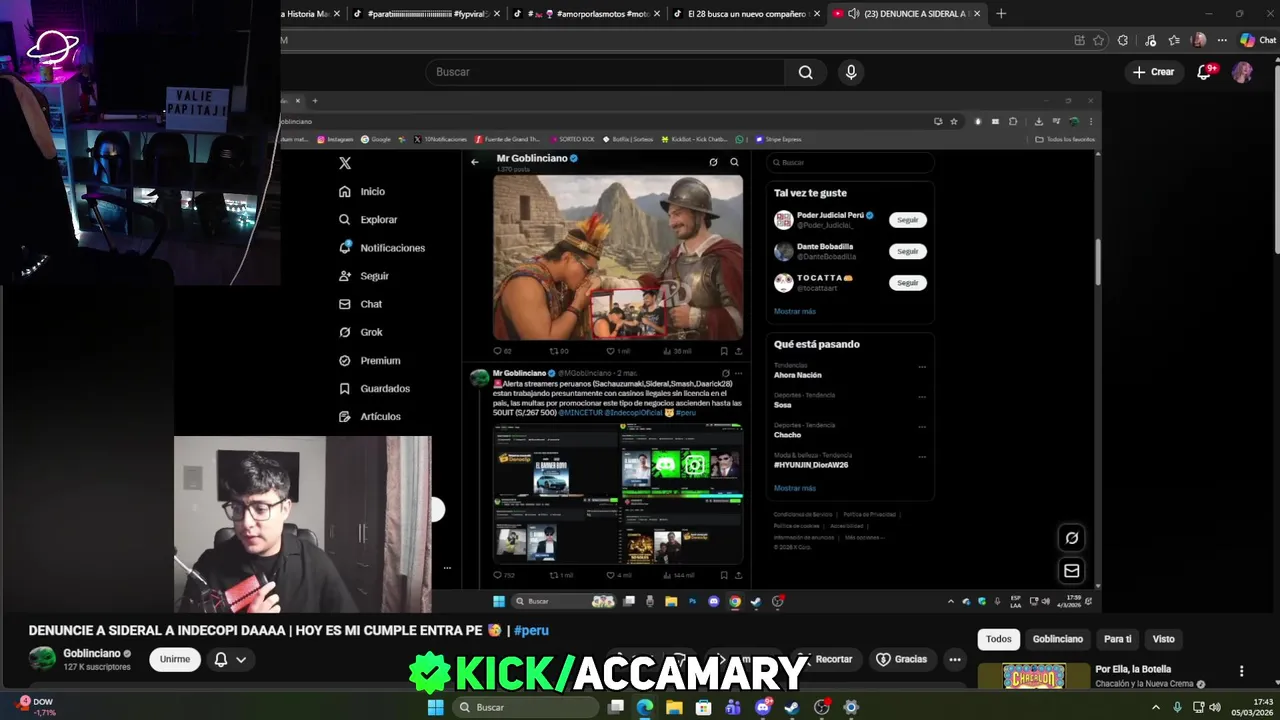Open the browser three-dot settings menu

pos(1222,40)
